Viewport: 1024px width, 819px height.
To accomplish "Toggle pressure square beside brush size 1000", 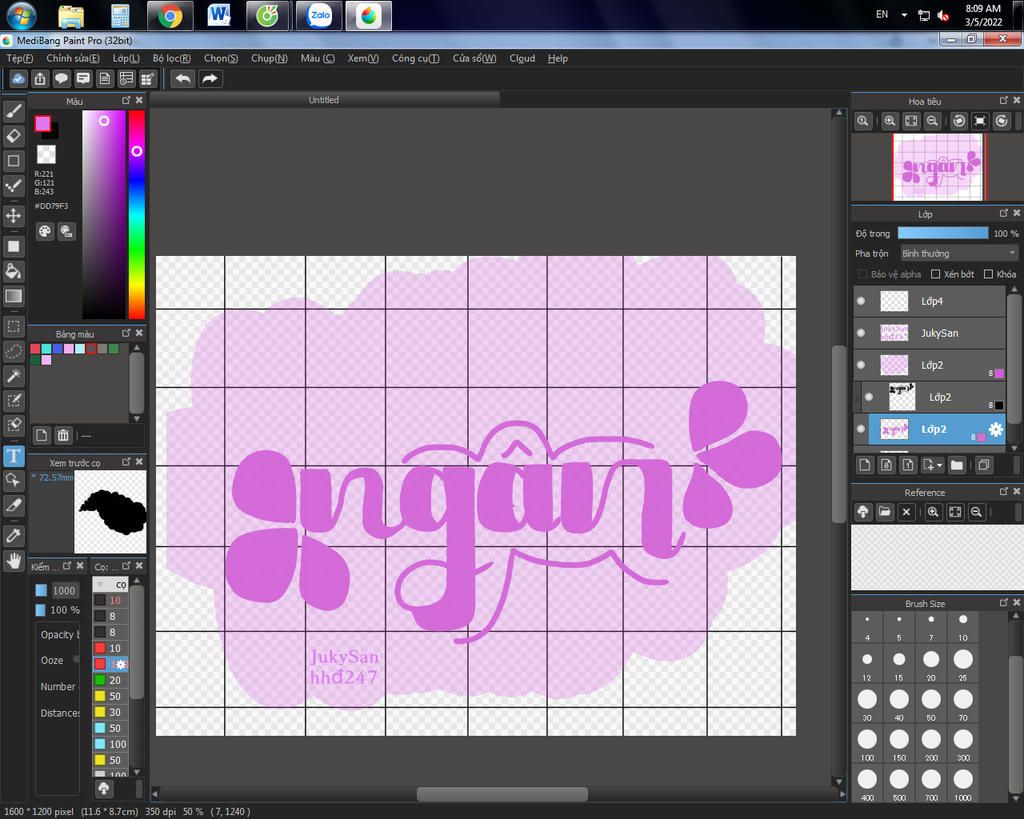I will click(41, 590).
